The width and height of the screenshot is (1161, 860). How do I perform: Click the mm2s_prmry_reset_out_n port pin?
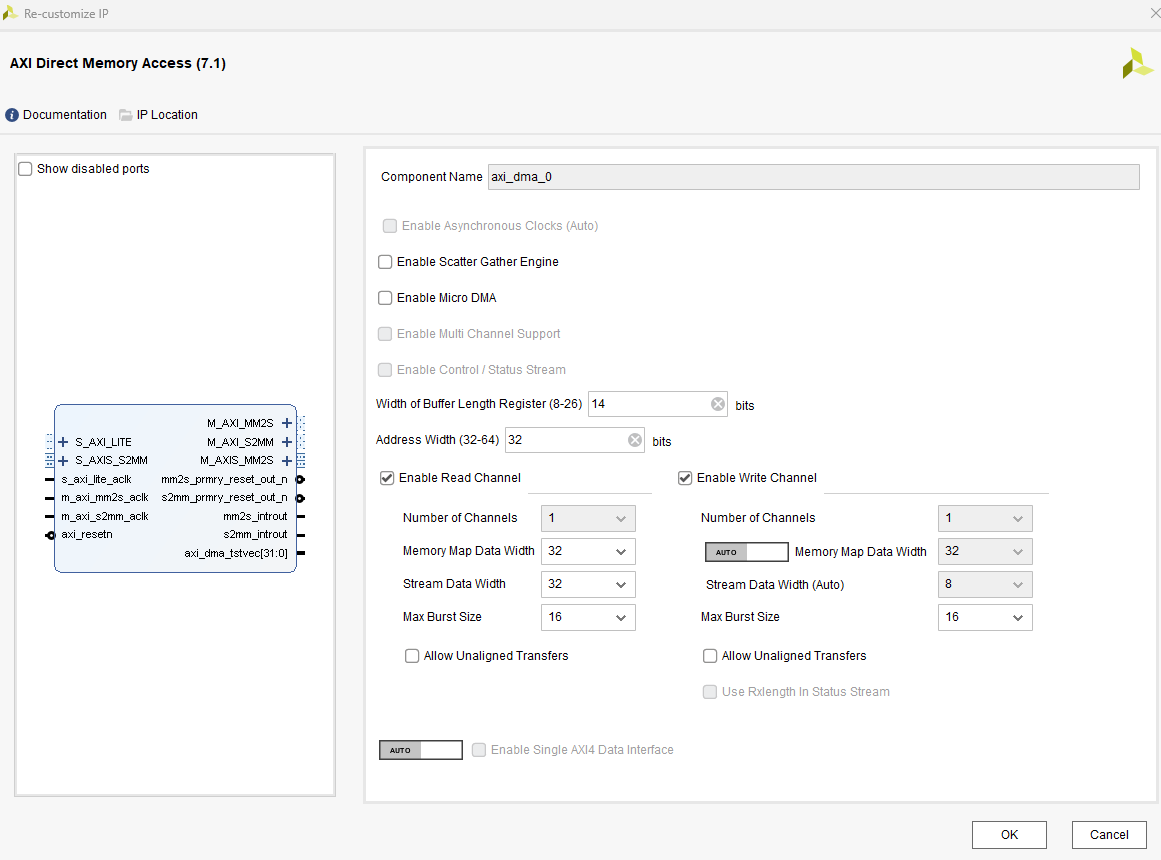[x=301, y=479]
